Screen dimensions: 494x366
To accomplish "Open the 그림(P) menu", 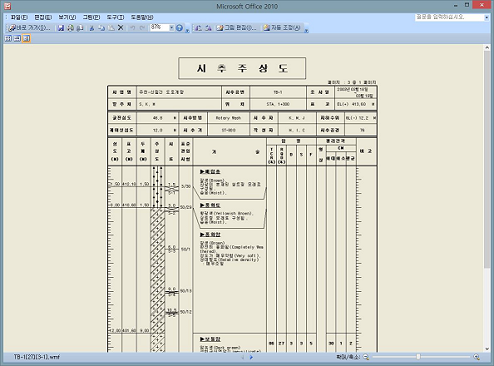I will coord(91,17).
